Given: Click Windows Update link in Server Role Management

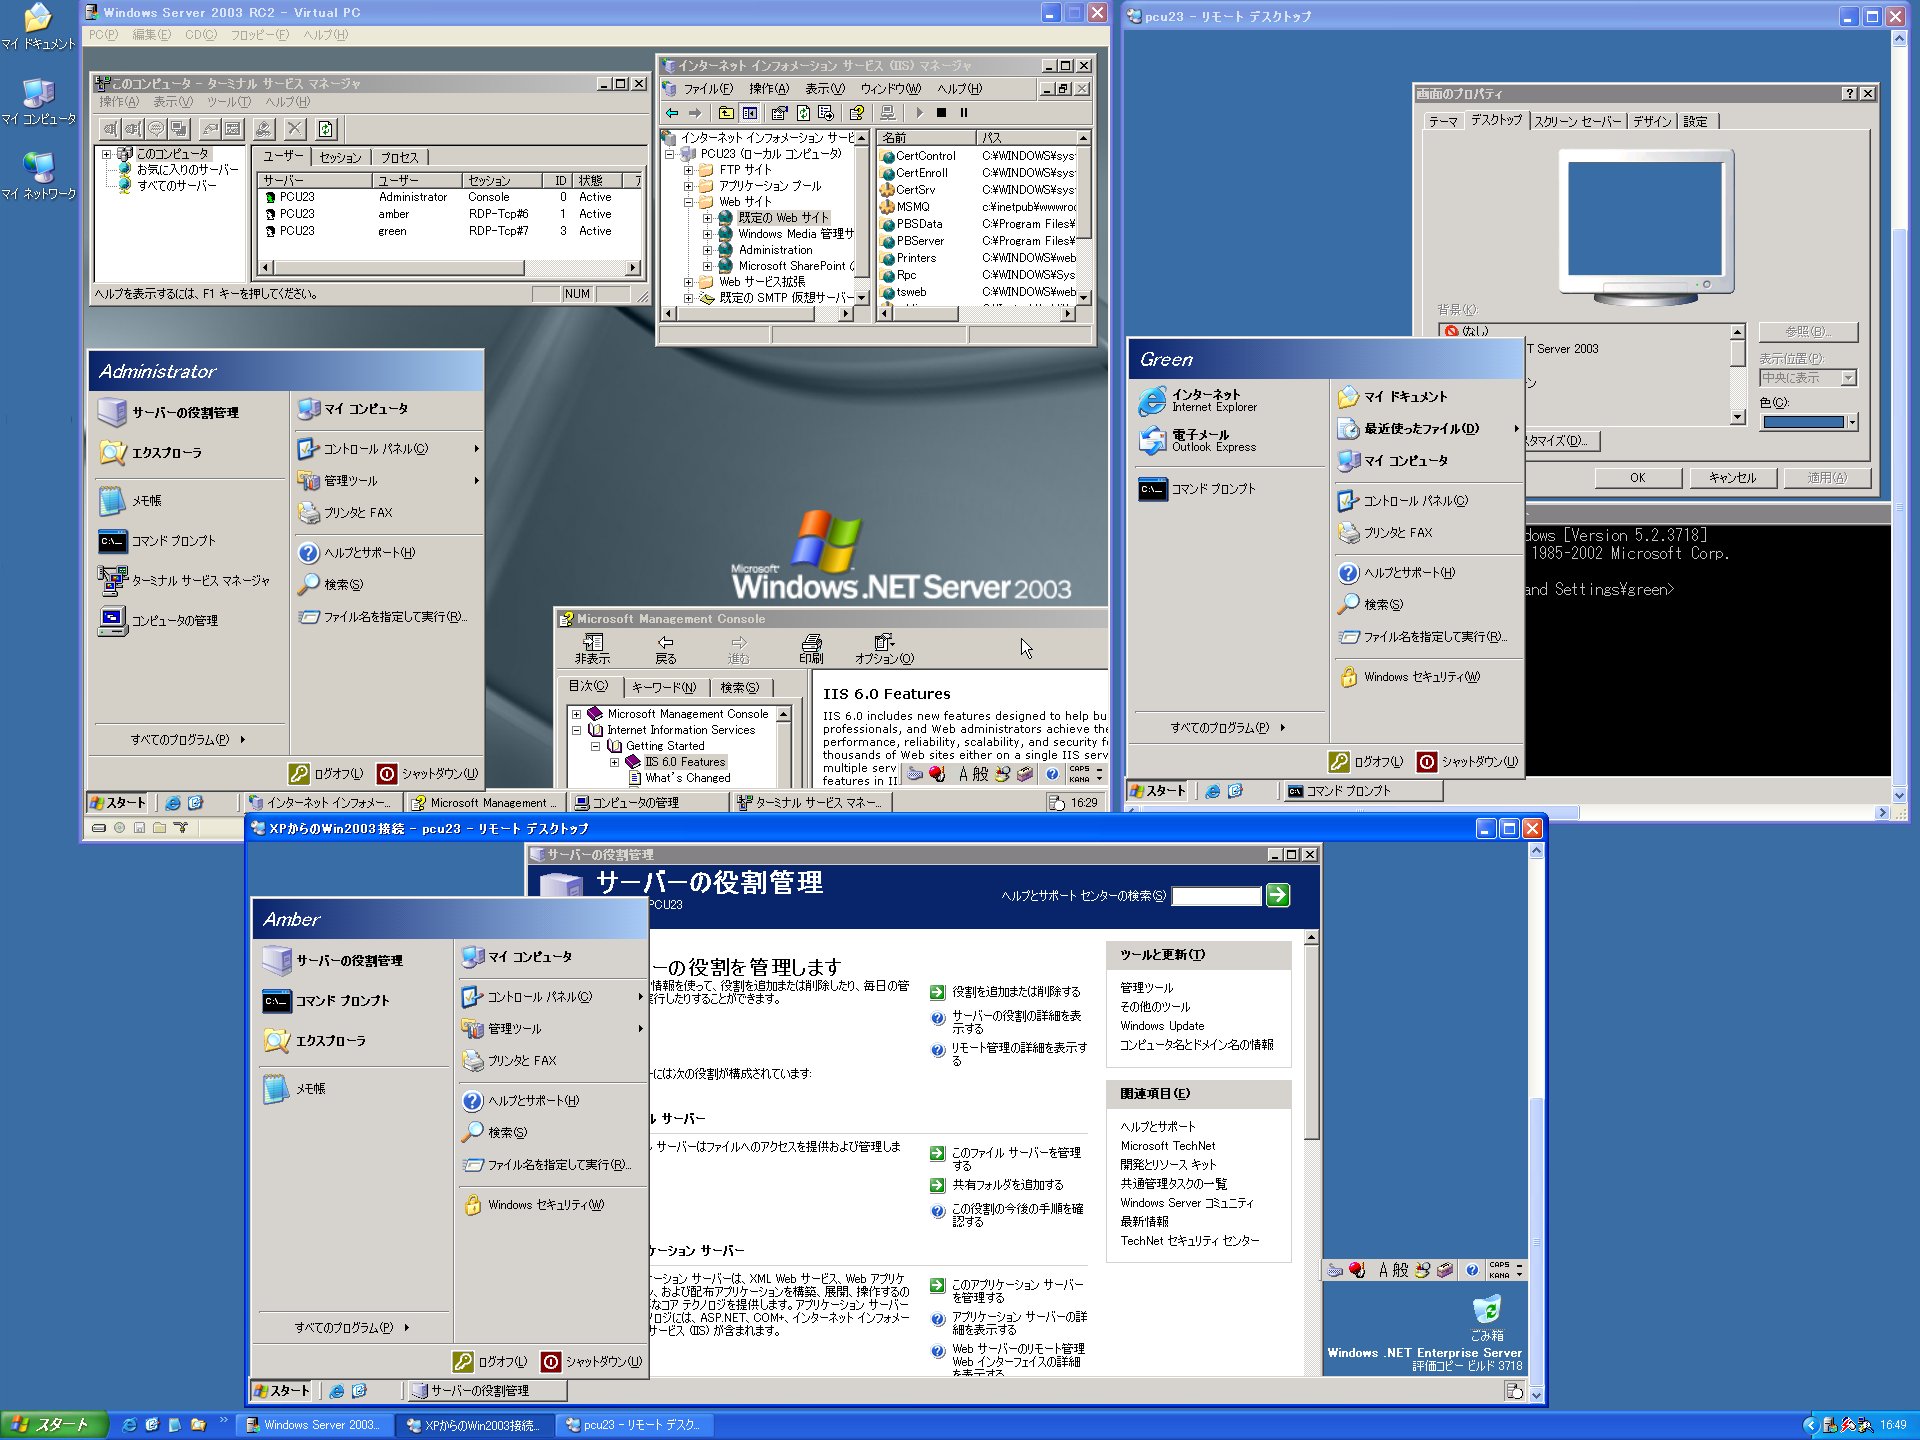Looking at the screenshot, I should (1162, 1026).
